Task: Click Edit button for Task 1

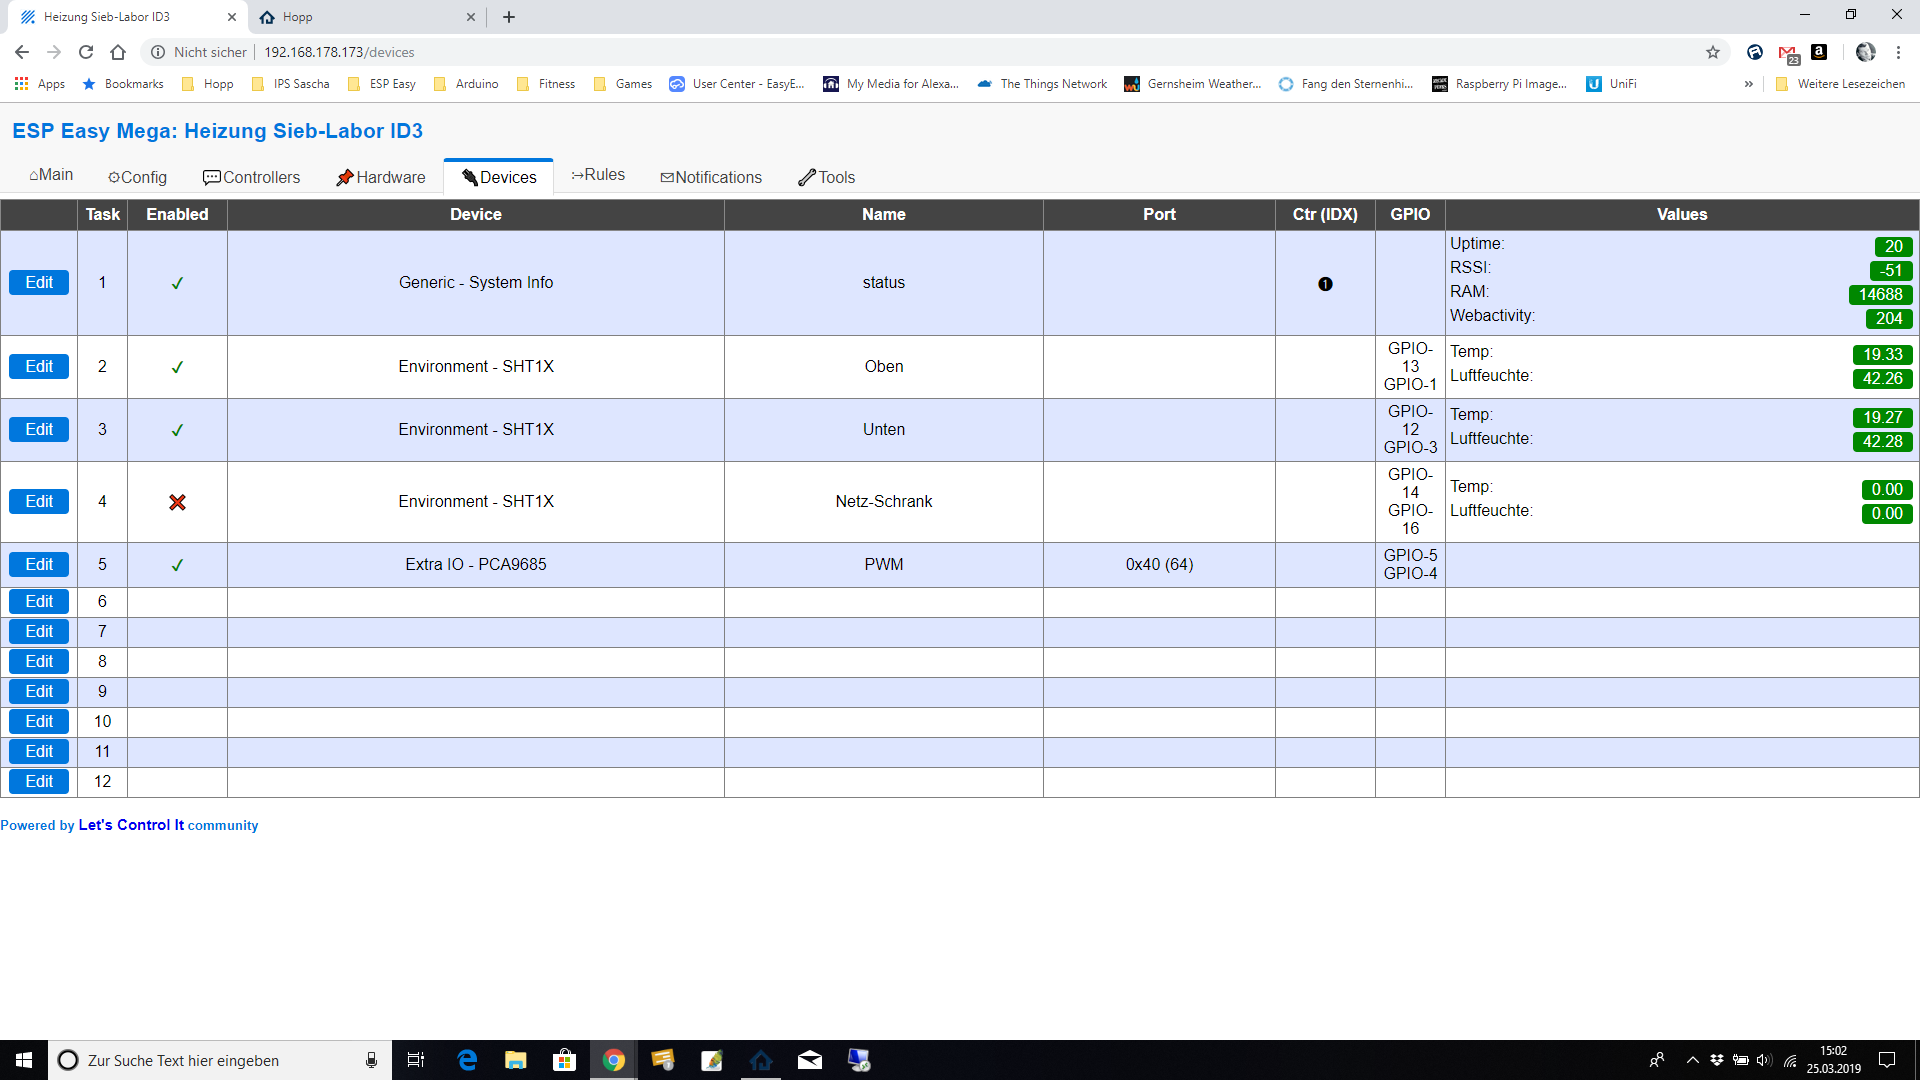Action: (x=40, y=282)
